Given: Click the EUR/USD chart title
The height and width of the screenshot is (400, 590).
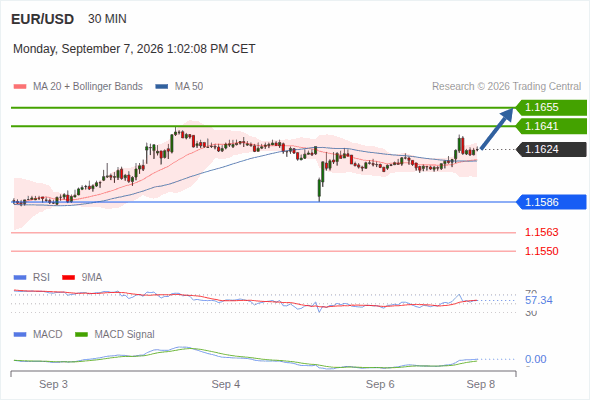Looking at the screenshot, I should [x=43, y=19].
